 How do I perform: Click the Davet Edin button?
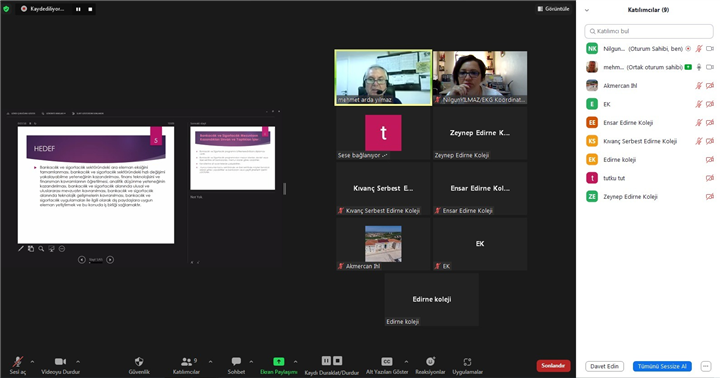click(x=604, y=366)
